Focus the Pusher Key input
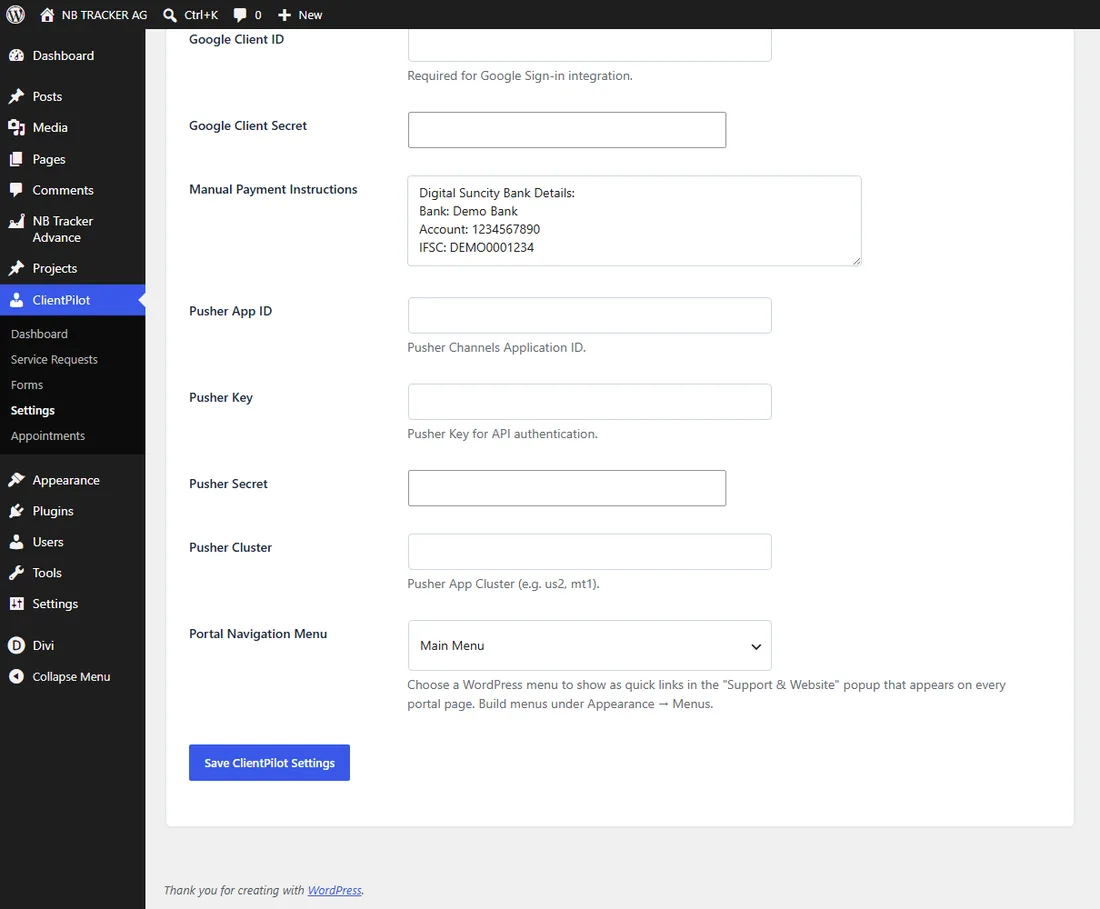1100x909 pixels. [x=589, y=402]
